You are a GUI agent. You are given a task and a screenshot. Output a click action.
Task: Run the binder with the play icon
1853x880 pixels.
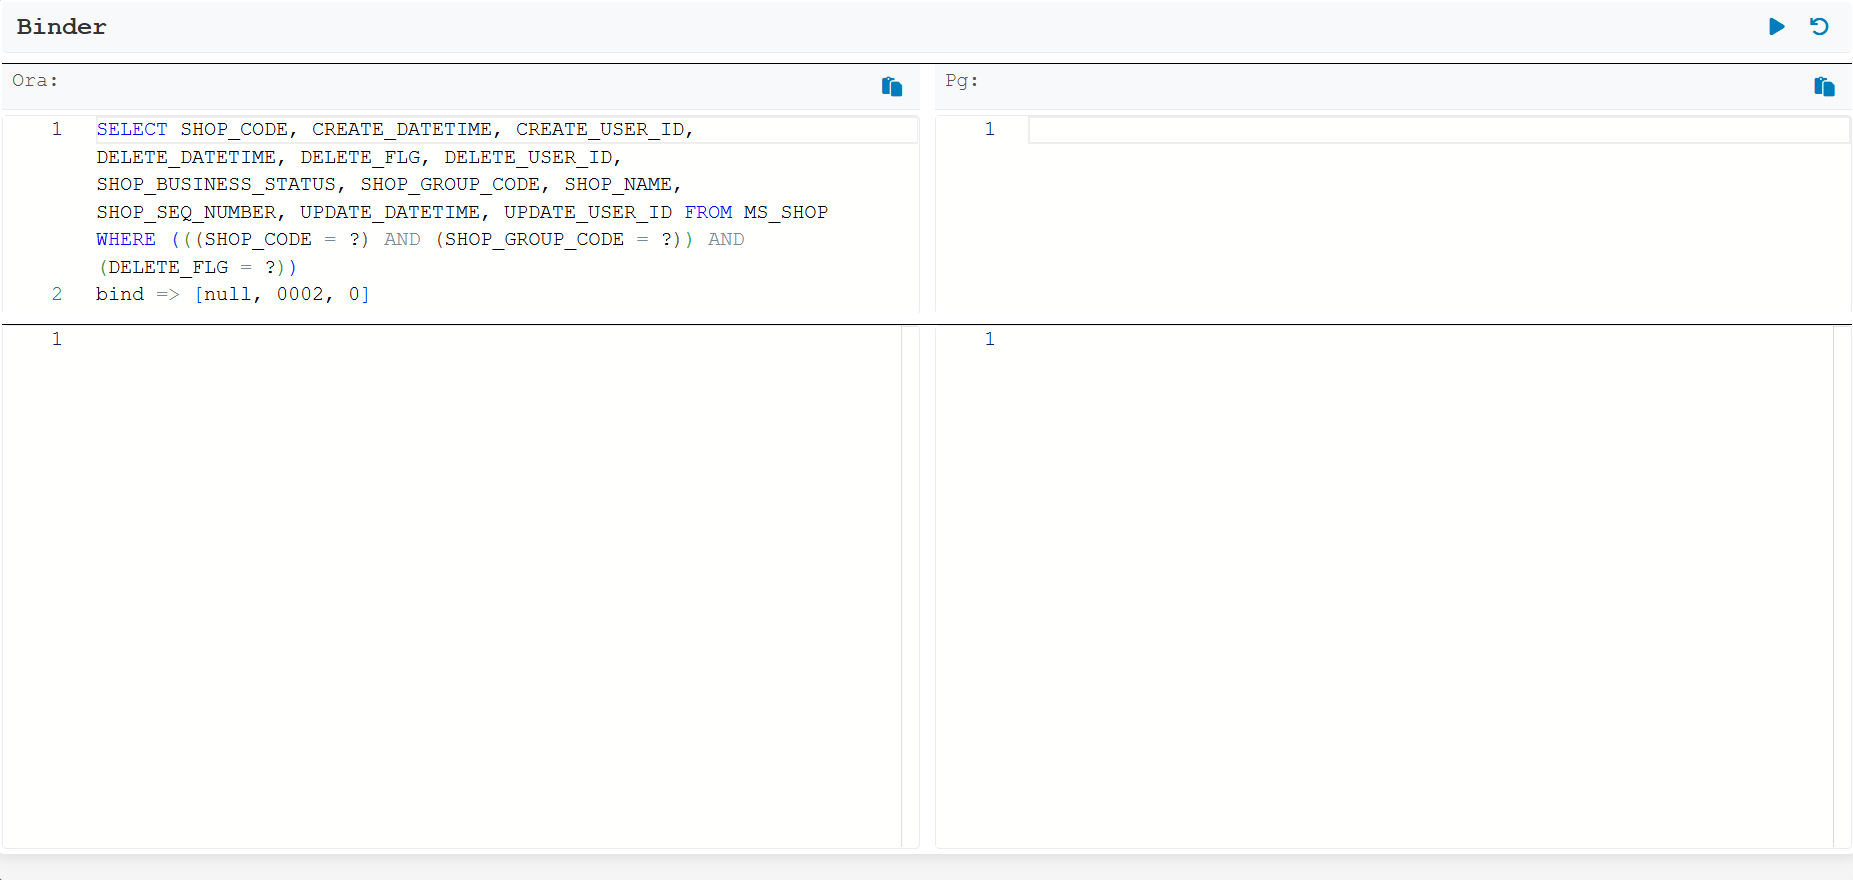coord(1776,27)
